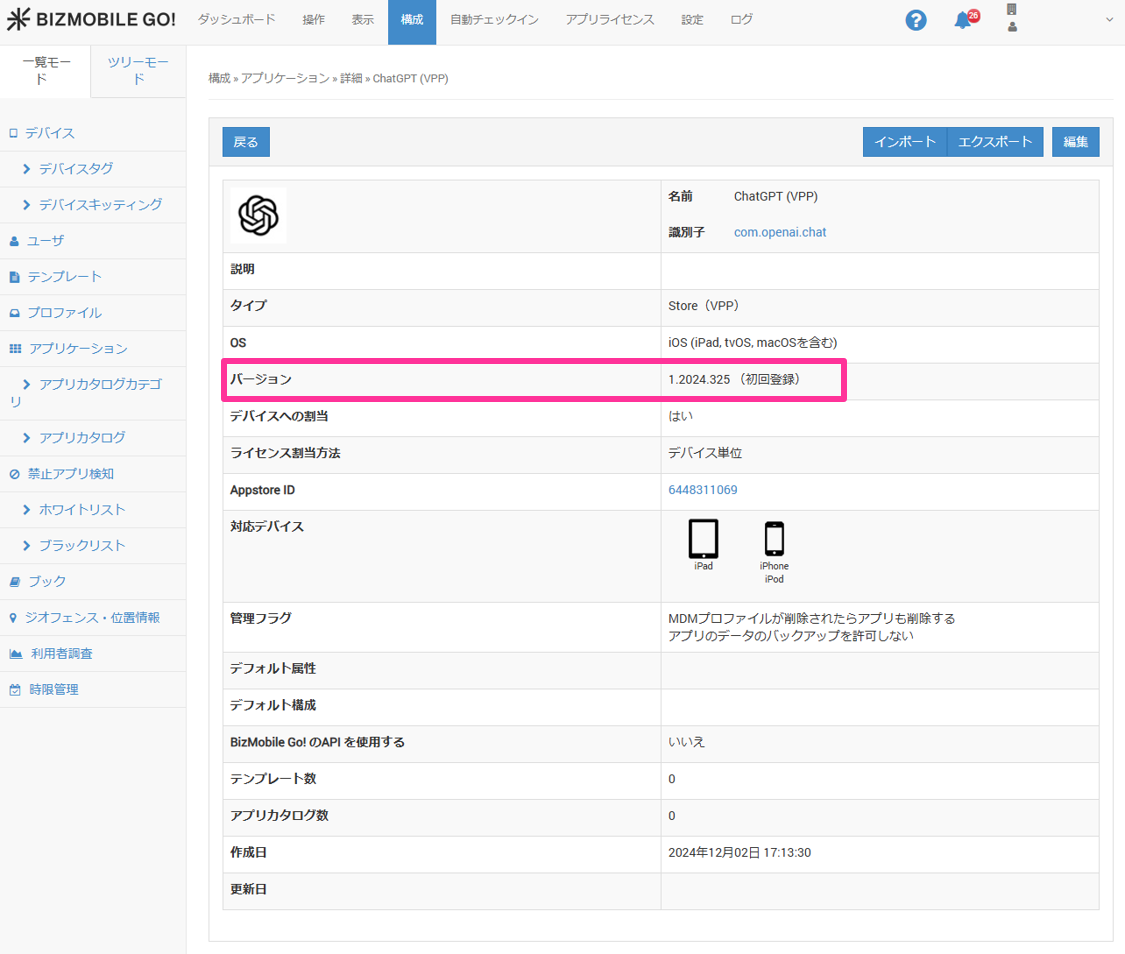Click the 戻る button
This screenshot has height=954, width=1125.
pos(246,142)
